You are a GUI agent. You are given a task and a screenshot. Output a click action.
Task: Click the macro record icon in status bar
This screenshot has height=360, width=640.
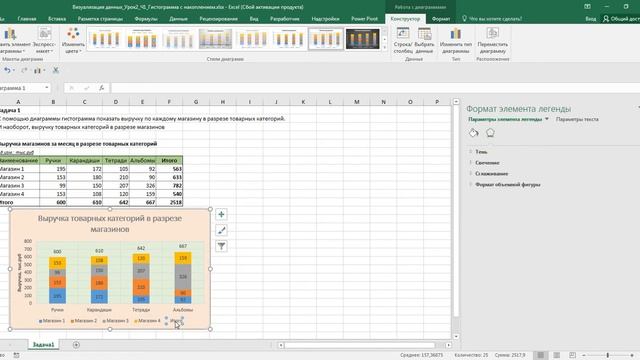(16, 356)
